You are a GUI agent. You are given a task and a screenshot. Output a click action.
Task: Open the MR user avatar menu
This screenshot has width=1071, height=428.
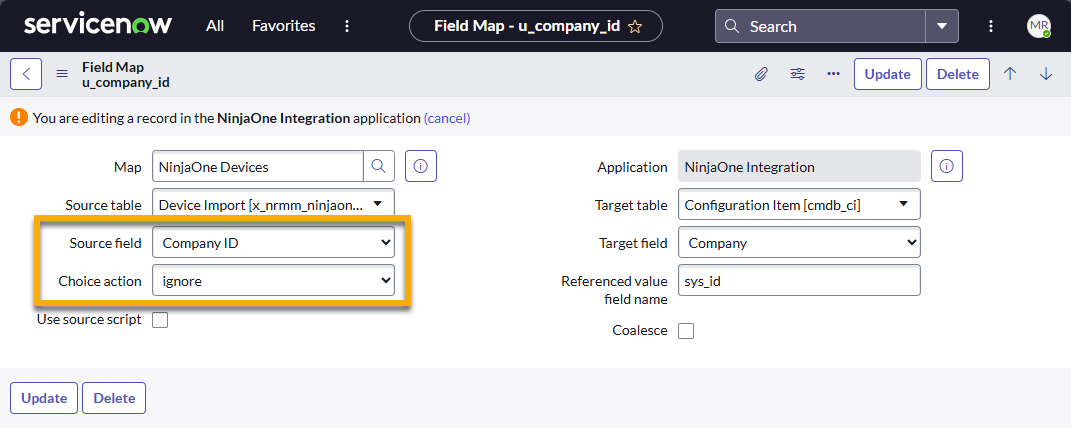1039,26
